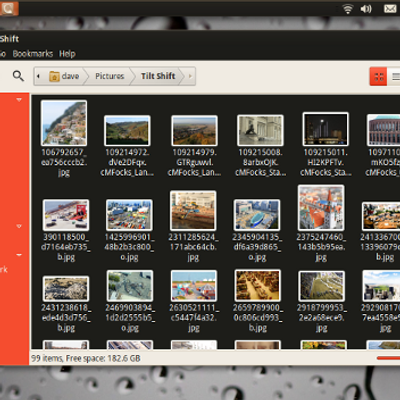Image resolution: width=400 pixels, height=400 pixels.
Task: Click the Ubuntu dash home button
Action: coord(8,8)
